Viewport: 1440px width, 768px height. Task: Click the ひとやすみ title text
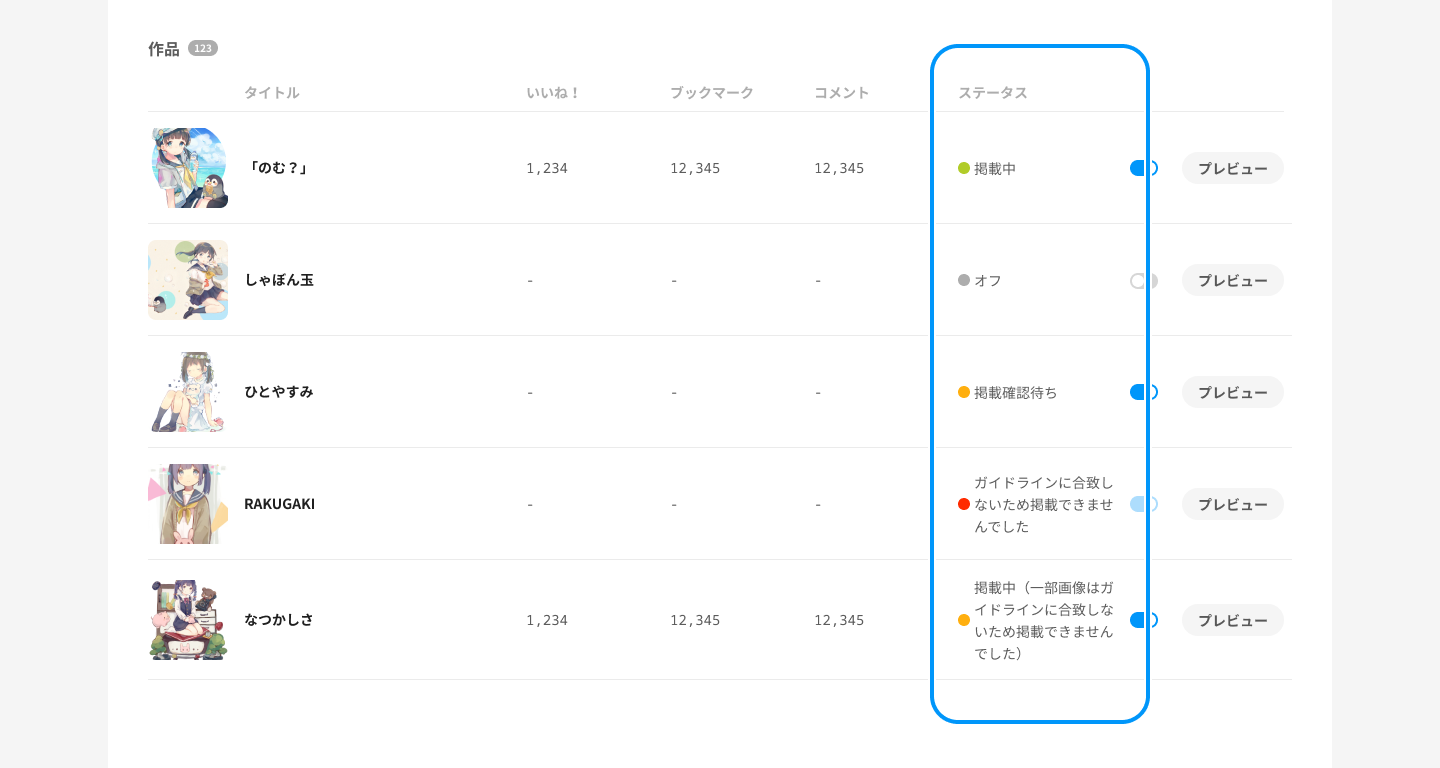(279, 392)
